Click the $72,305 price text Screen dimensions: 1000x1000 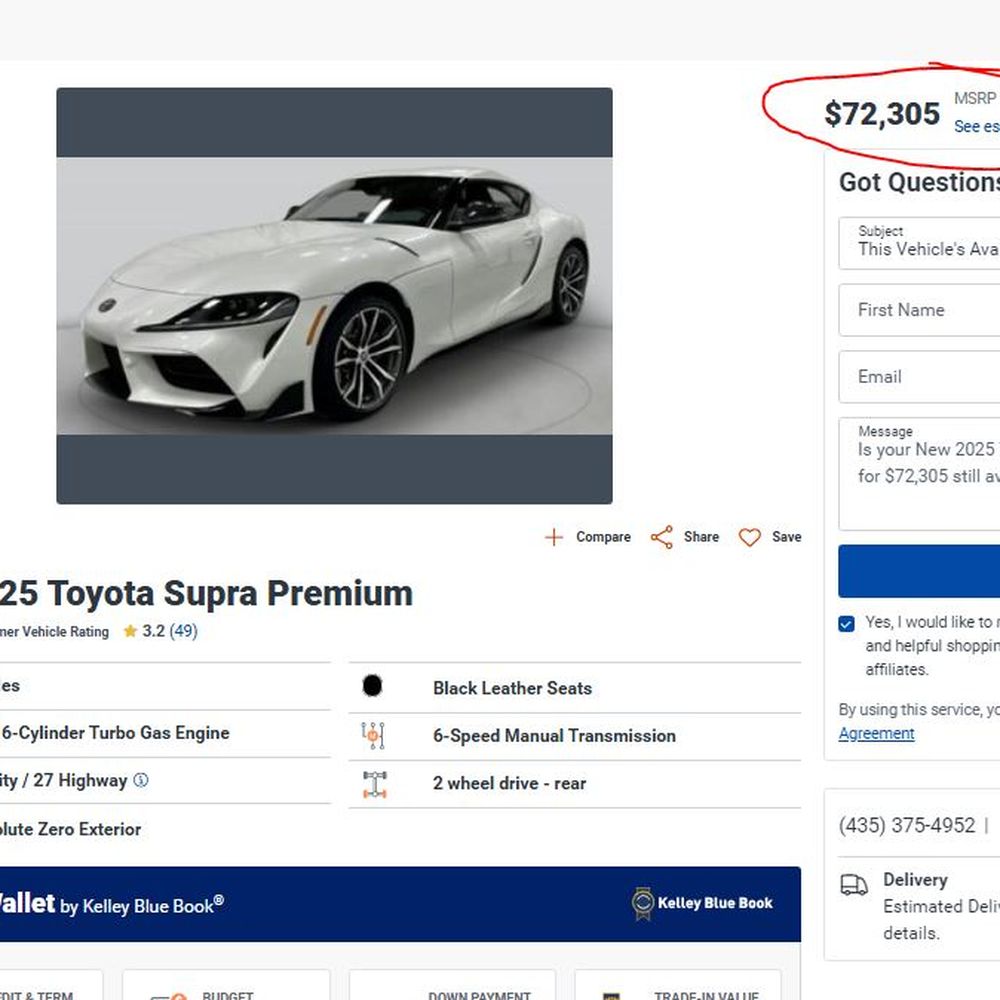(x=882, y=114)
